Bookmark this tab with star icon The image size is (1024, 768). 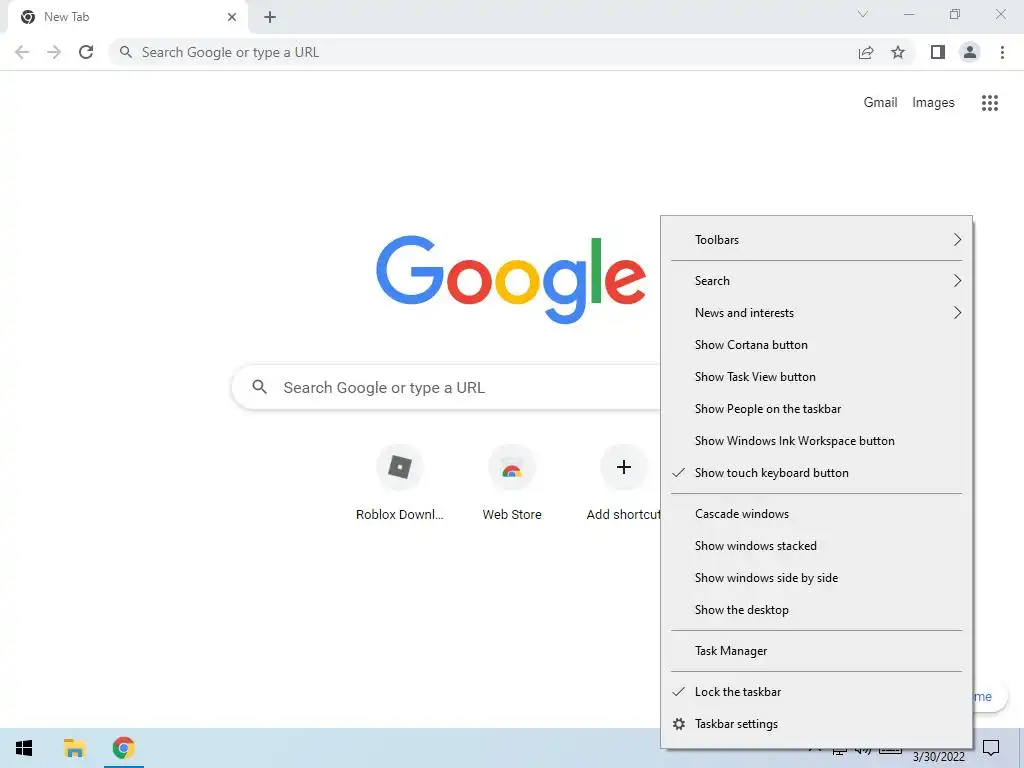tap(898, 52)
